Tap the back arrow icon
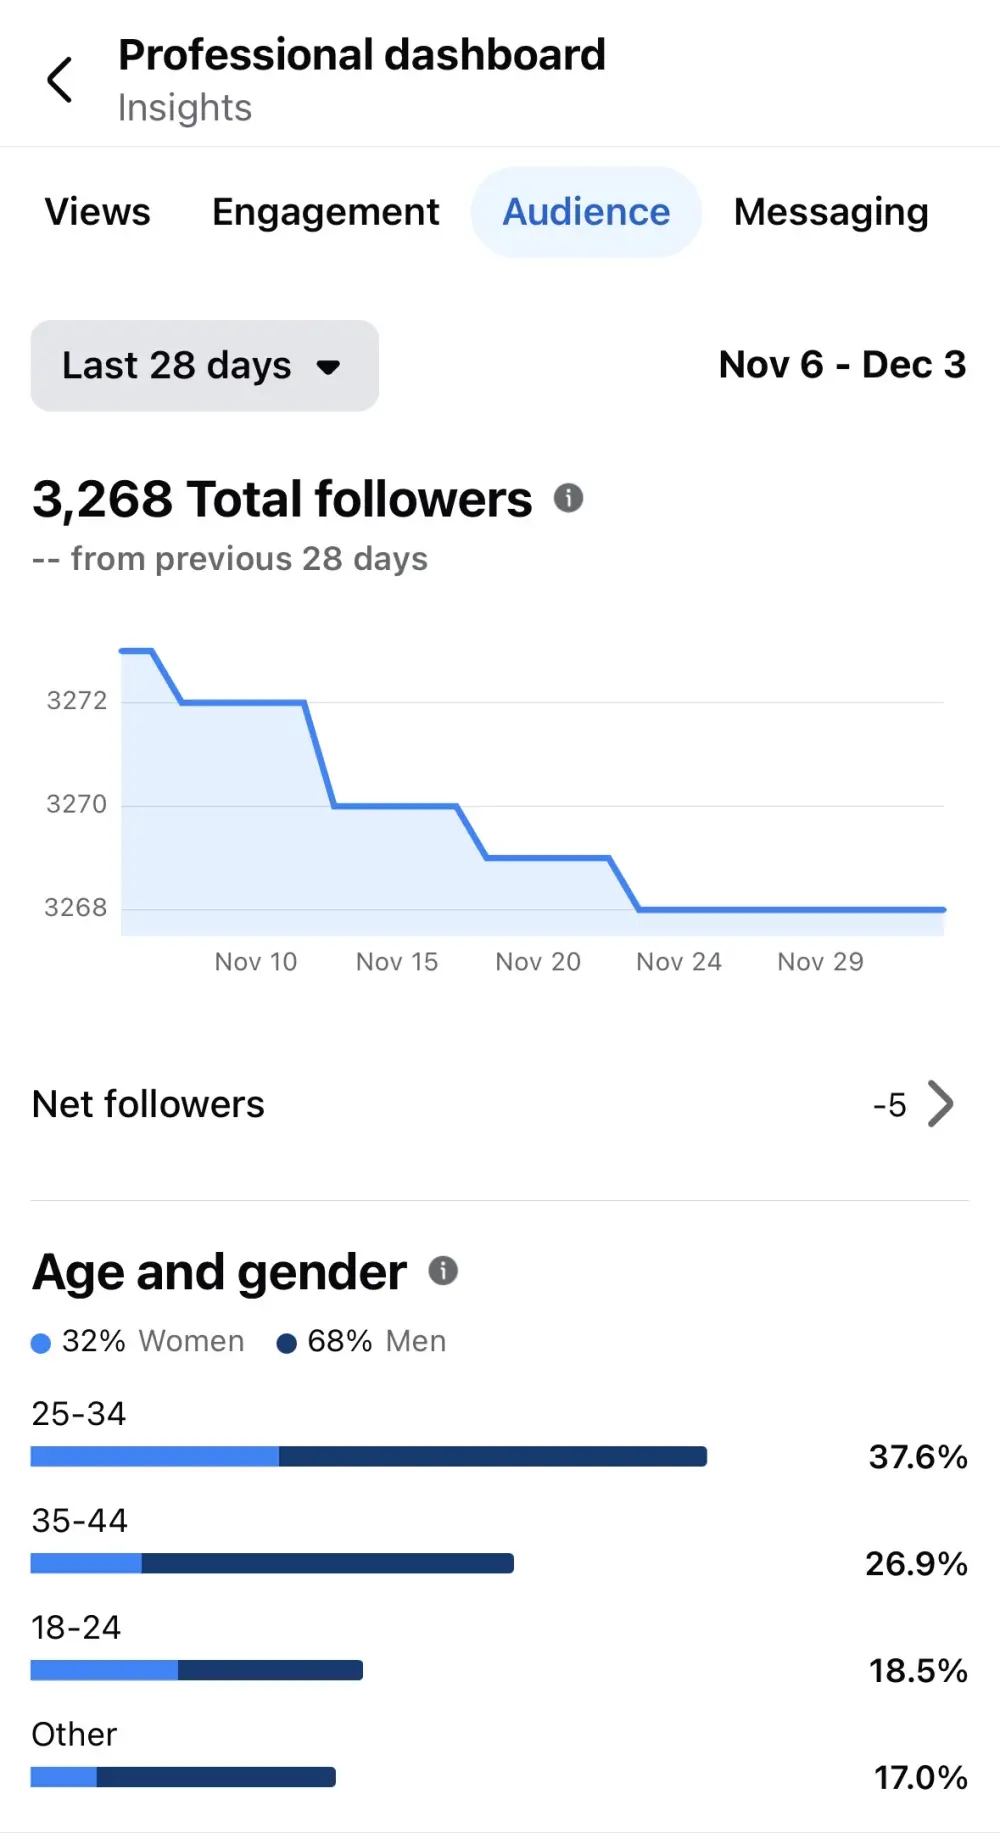The height and width of the screenshot is (1833, 1000). [60, 80]
